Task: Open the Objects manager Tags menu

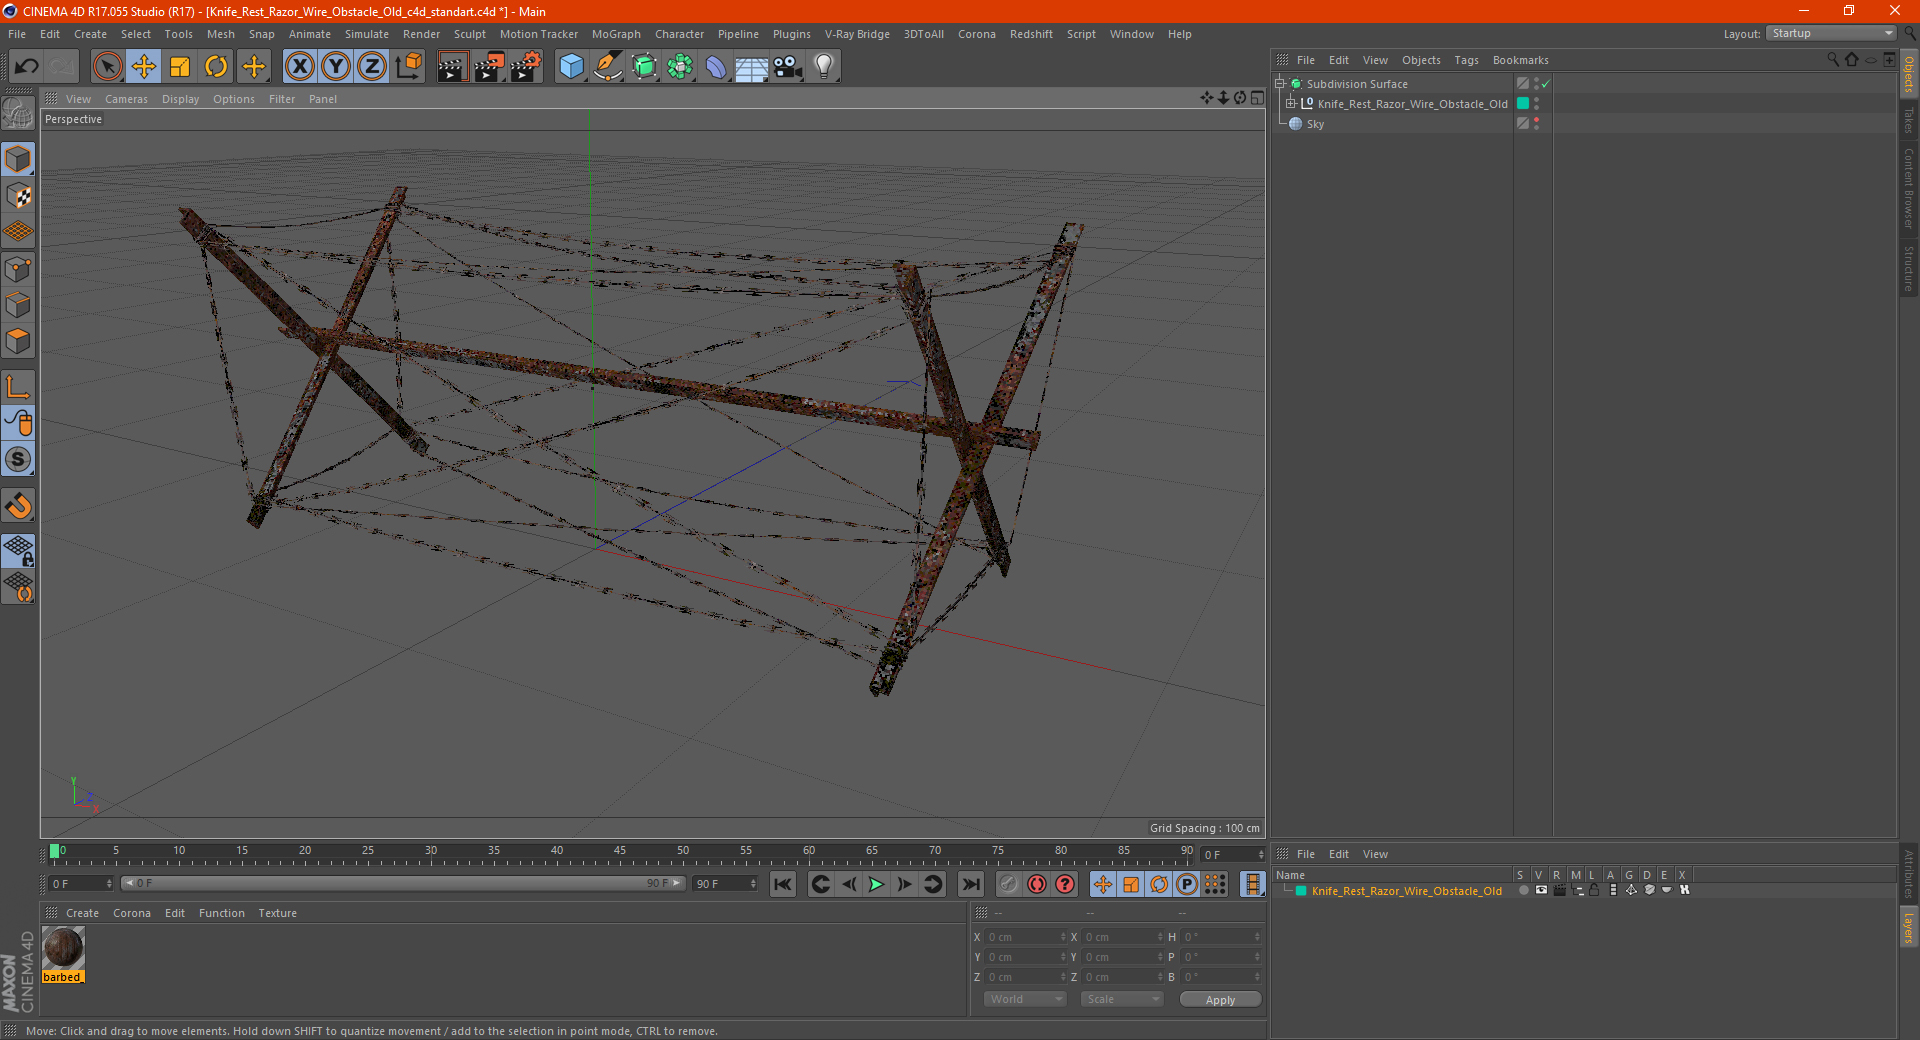Action: [1466, 60]
